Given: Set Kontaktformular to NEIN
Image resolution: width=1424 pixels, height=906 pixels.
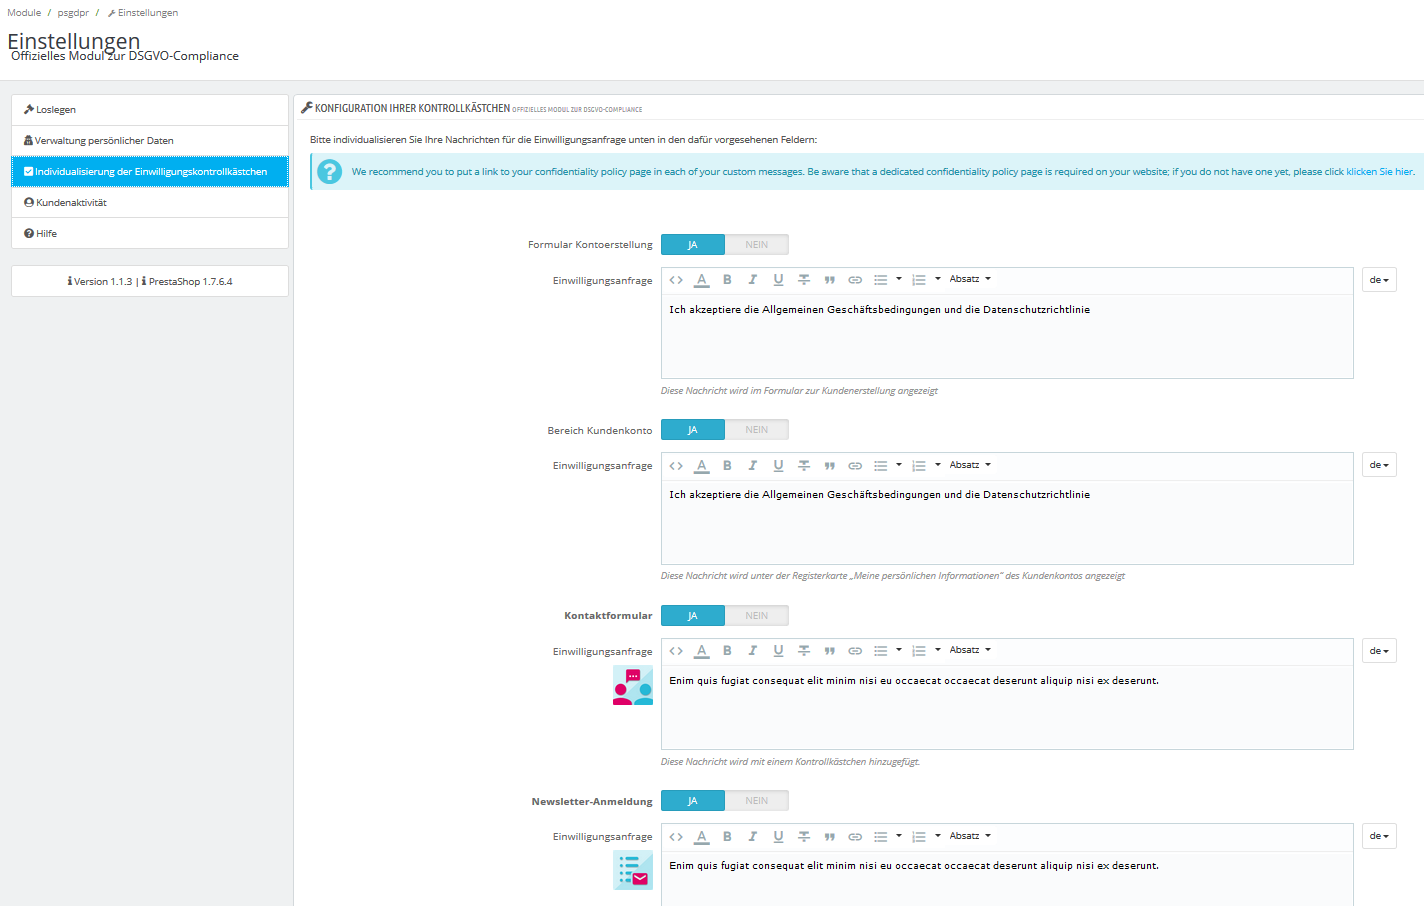Looking at the screenshot, I should 757,616.
